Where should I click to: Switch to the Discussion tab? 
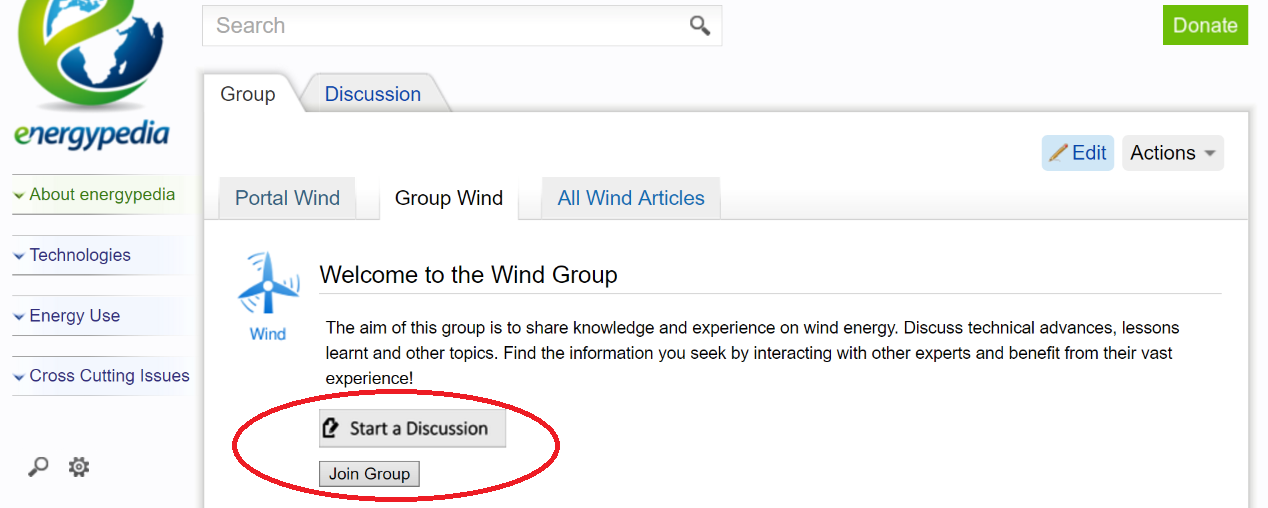point(372,94)
